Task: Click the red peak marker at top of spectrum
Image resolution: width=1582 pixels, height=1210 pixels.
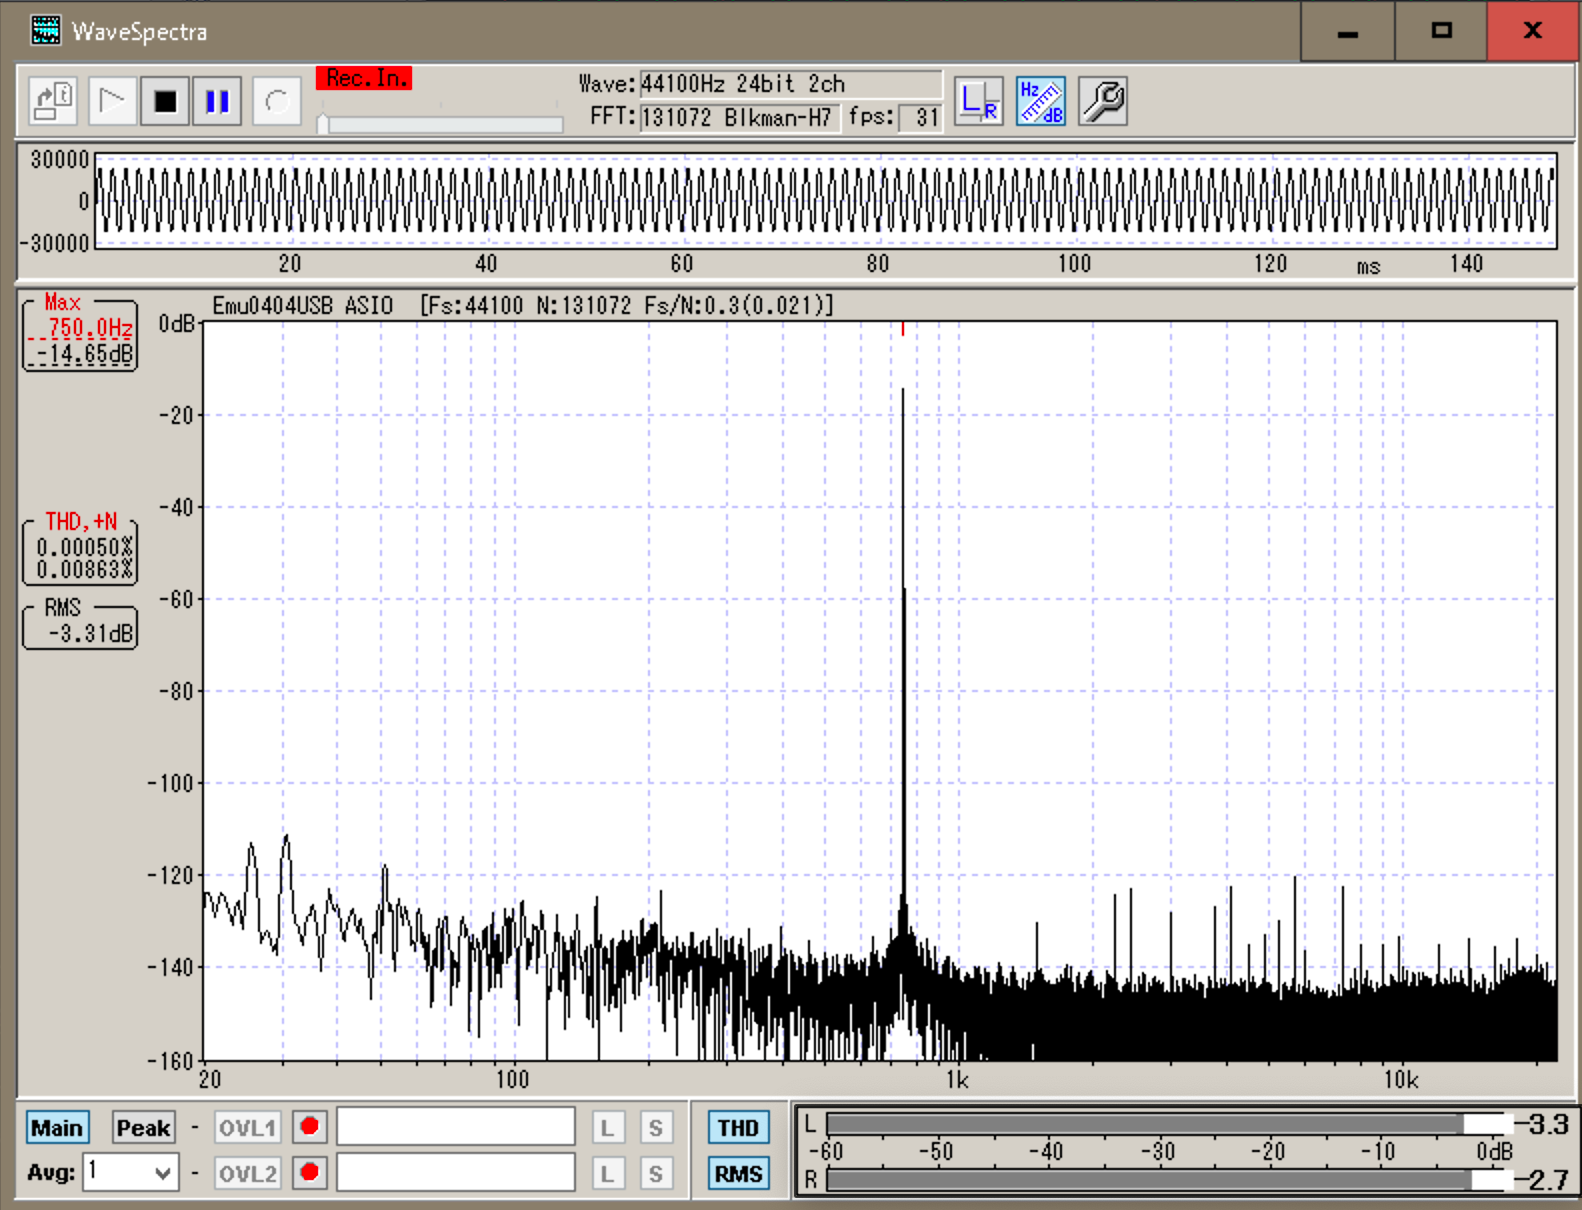Action: tap(903, 328)
